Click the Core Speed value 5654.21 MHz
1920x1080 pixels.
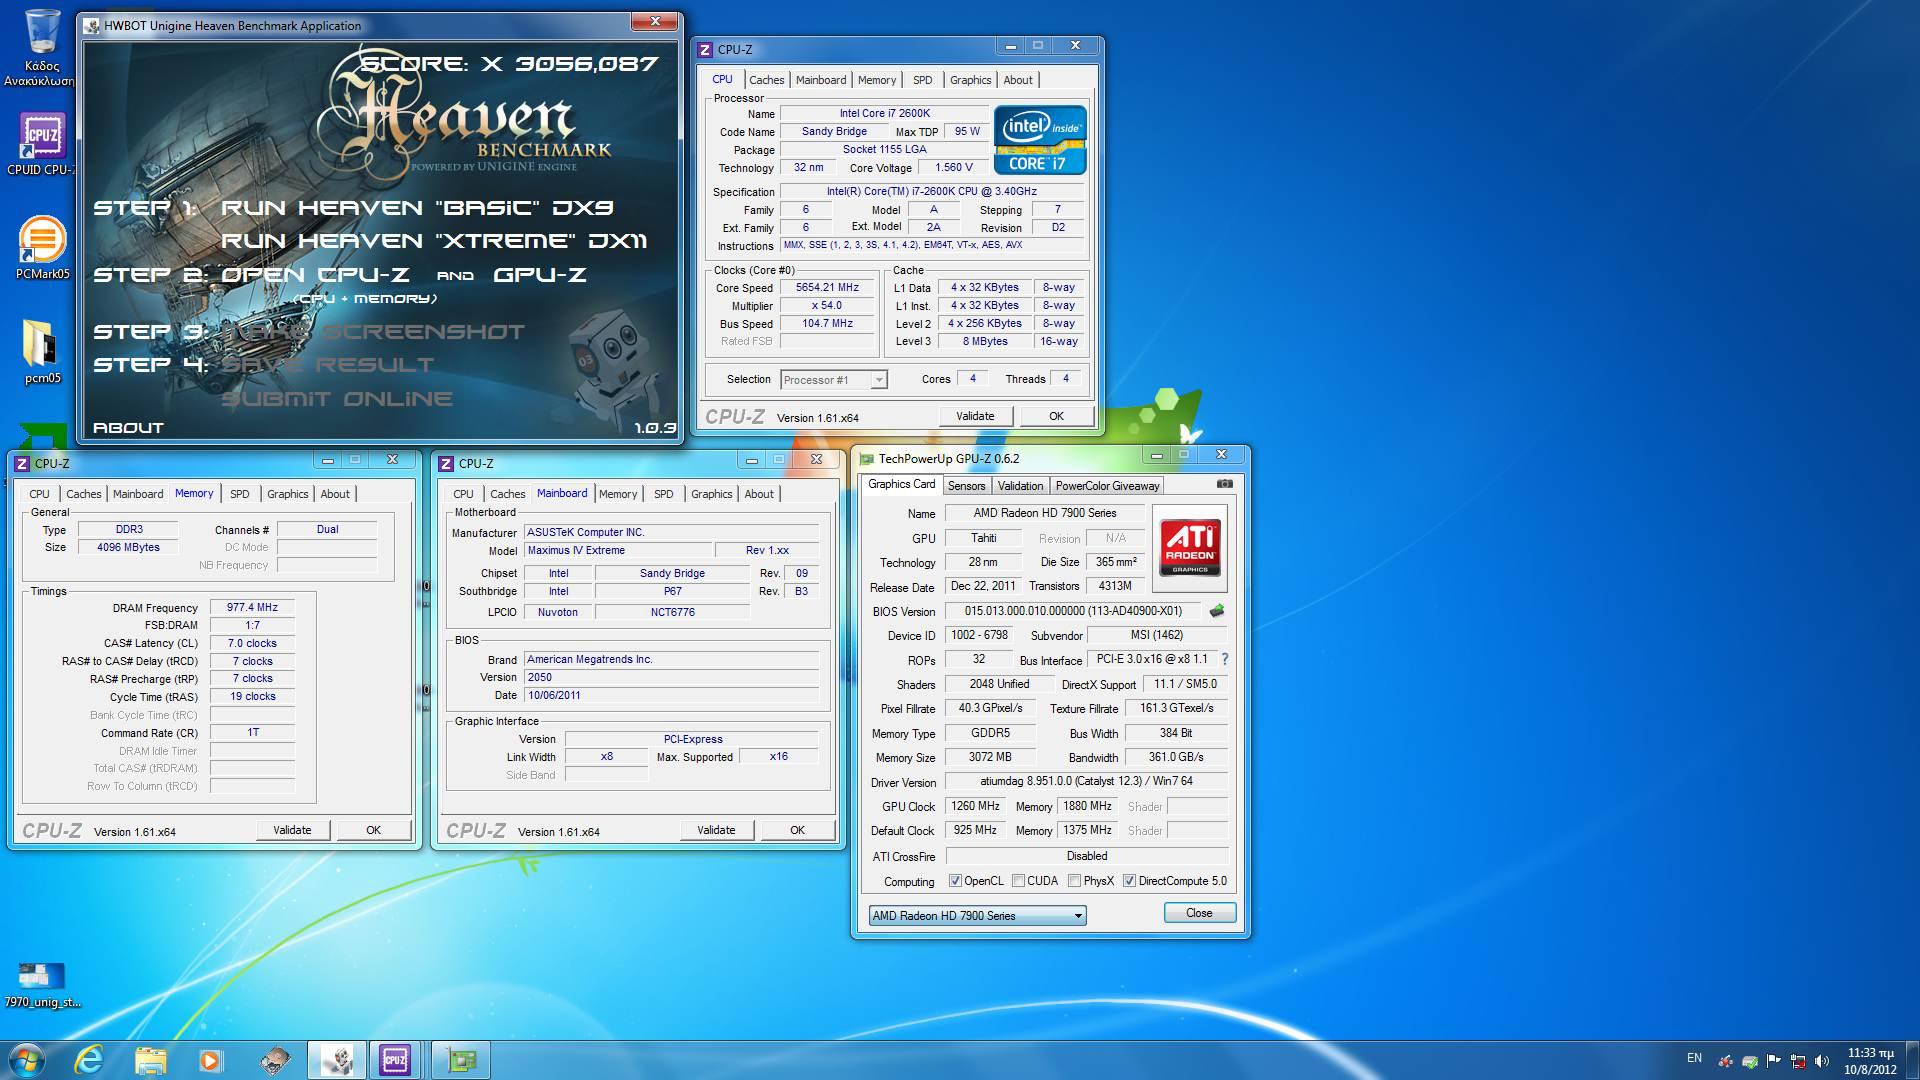827,288
